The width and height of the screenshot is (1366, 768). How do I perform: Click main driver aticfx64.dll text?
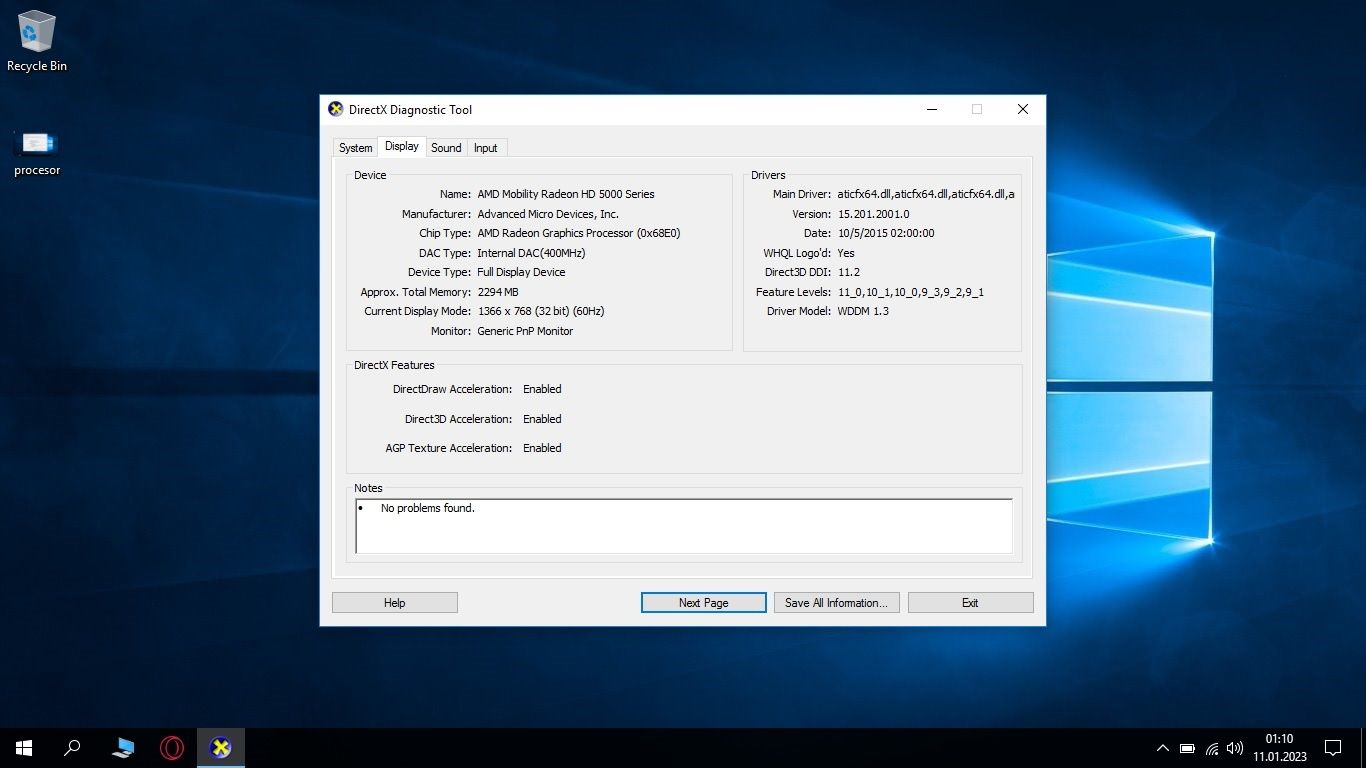[926, 194]
